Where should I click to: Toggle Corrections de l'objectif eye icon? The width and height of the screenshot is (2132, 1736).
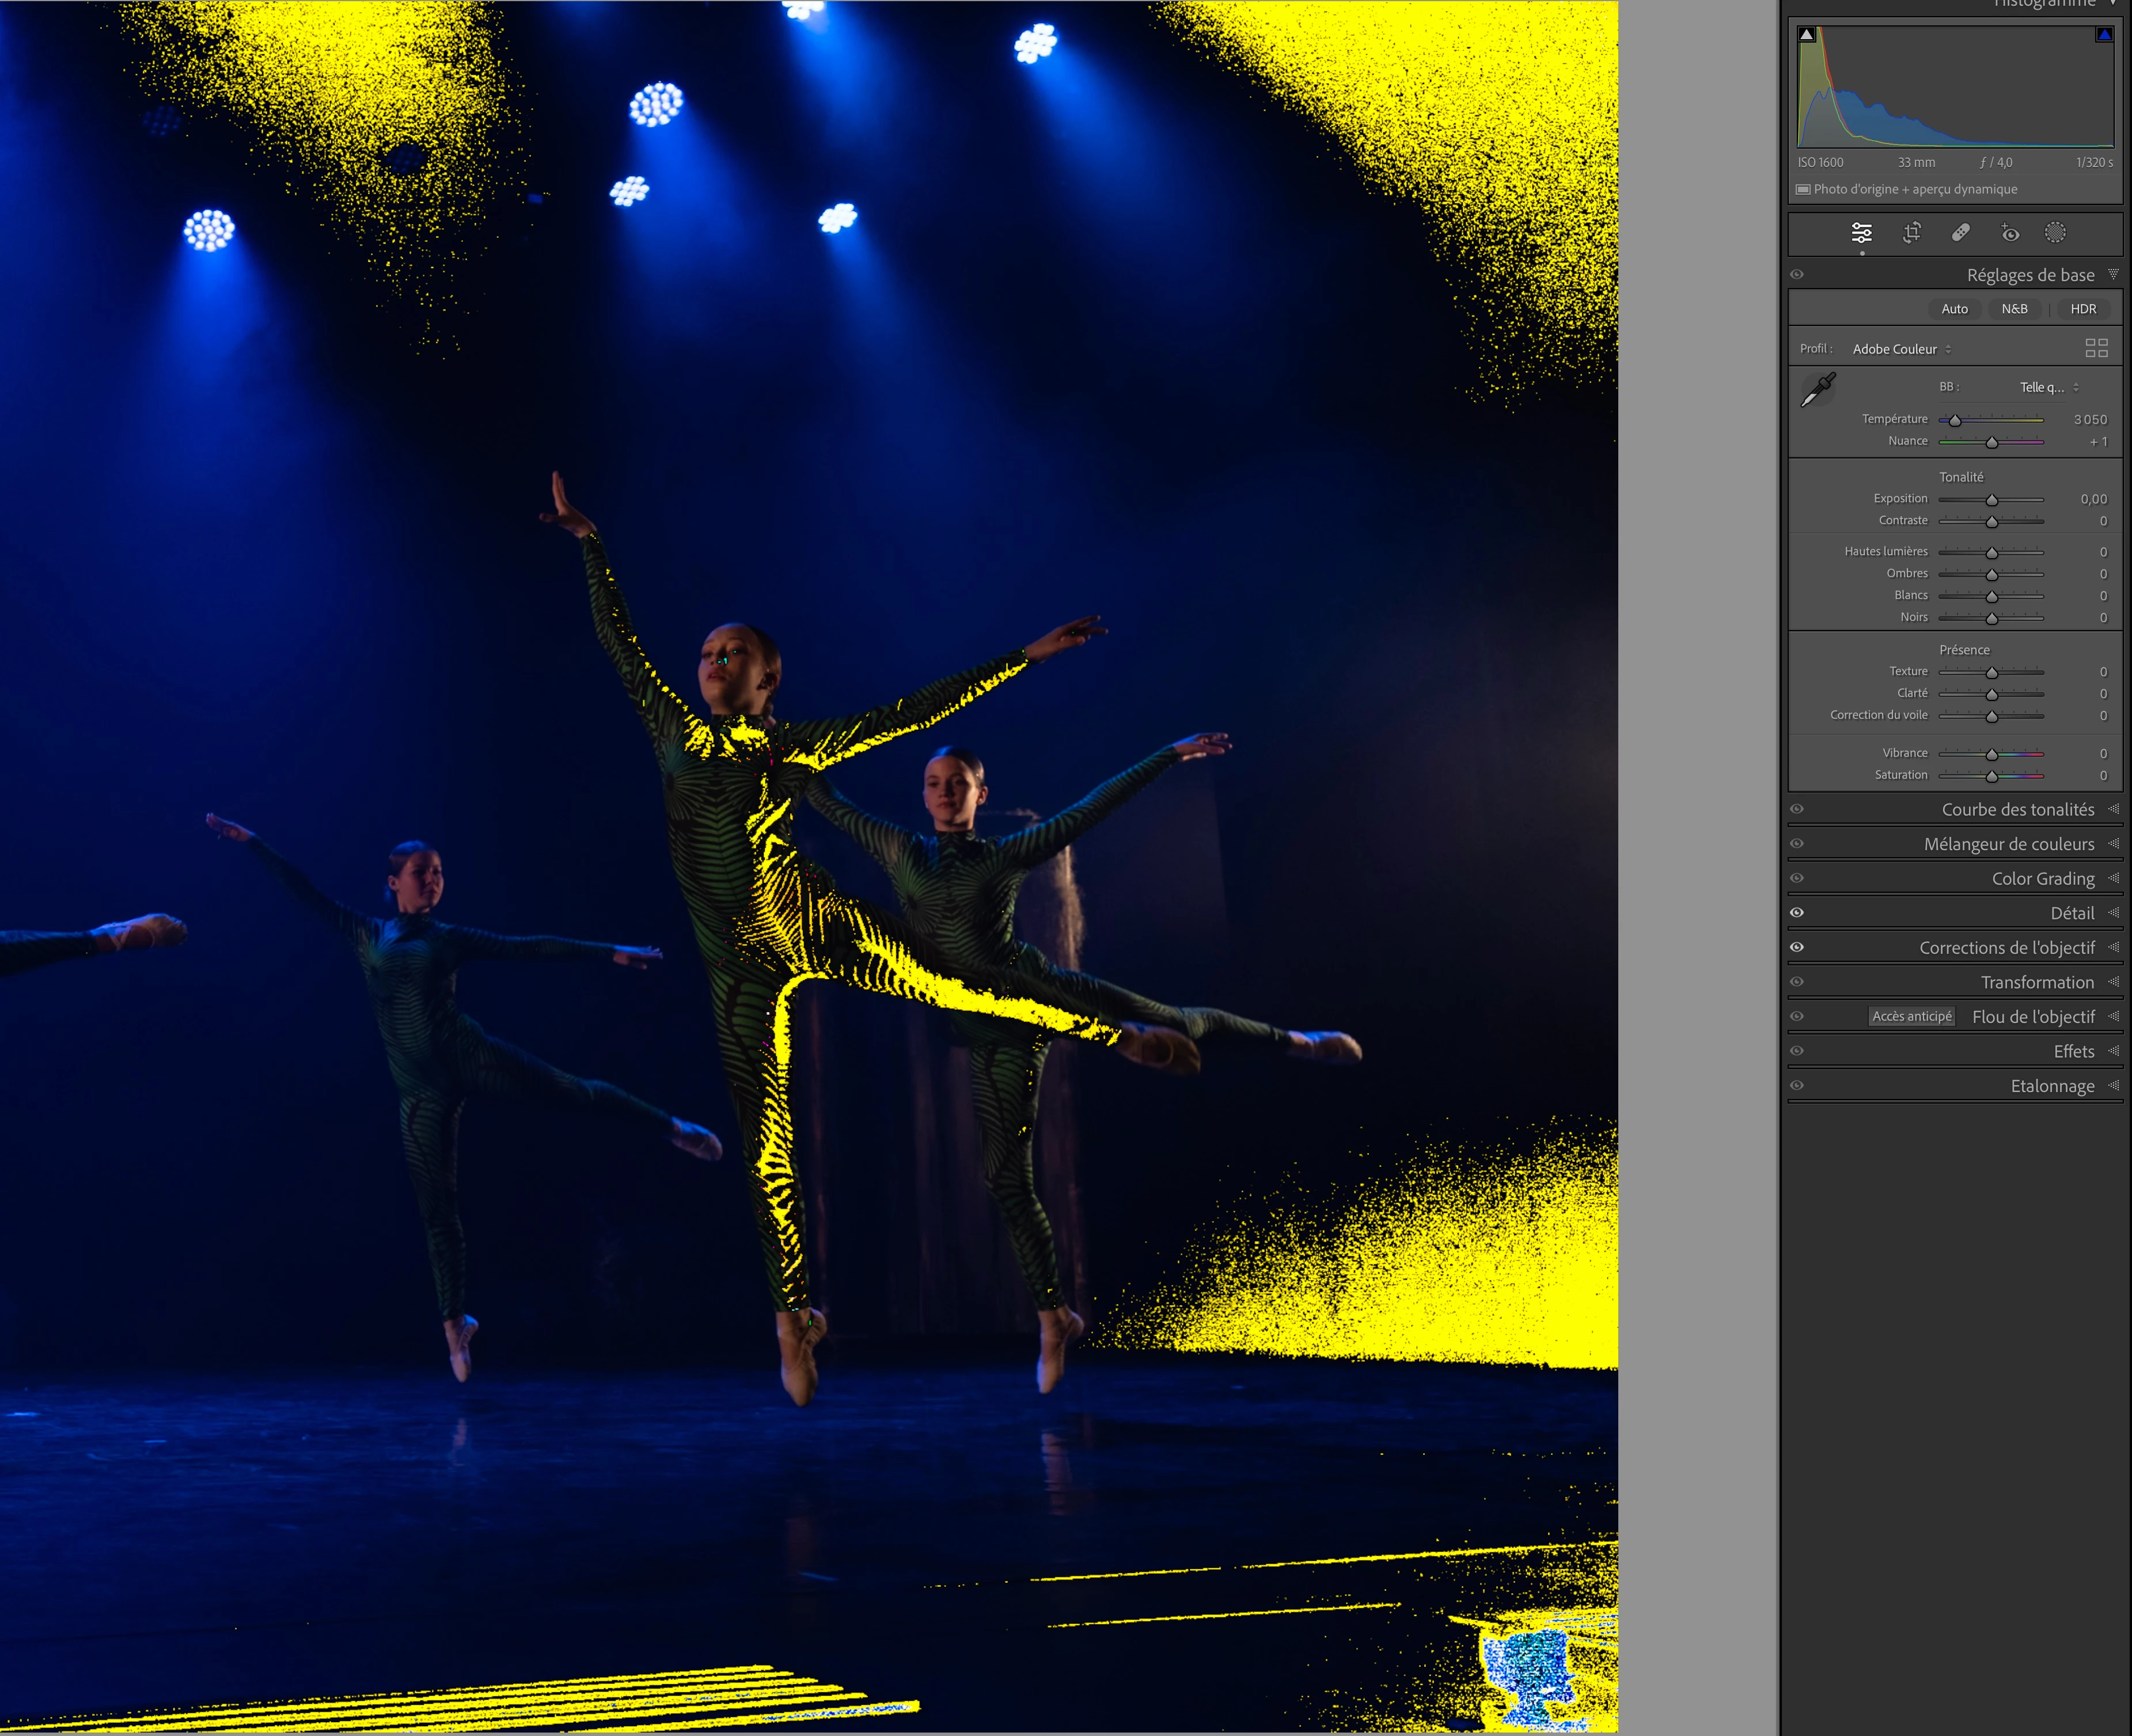pyautogui.click(x=1797, y=947)
